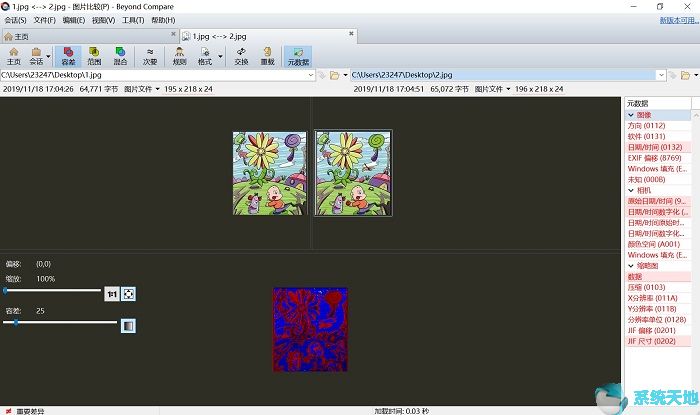Open the 编辑(E) menu

tap(74, 20)
